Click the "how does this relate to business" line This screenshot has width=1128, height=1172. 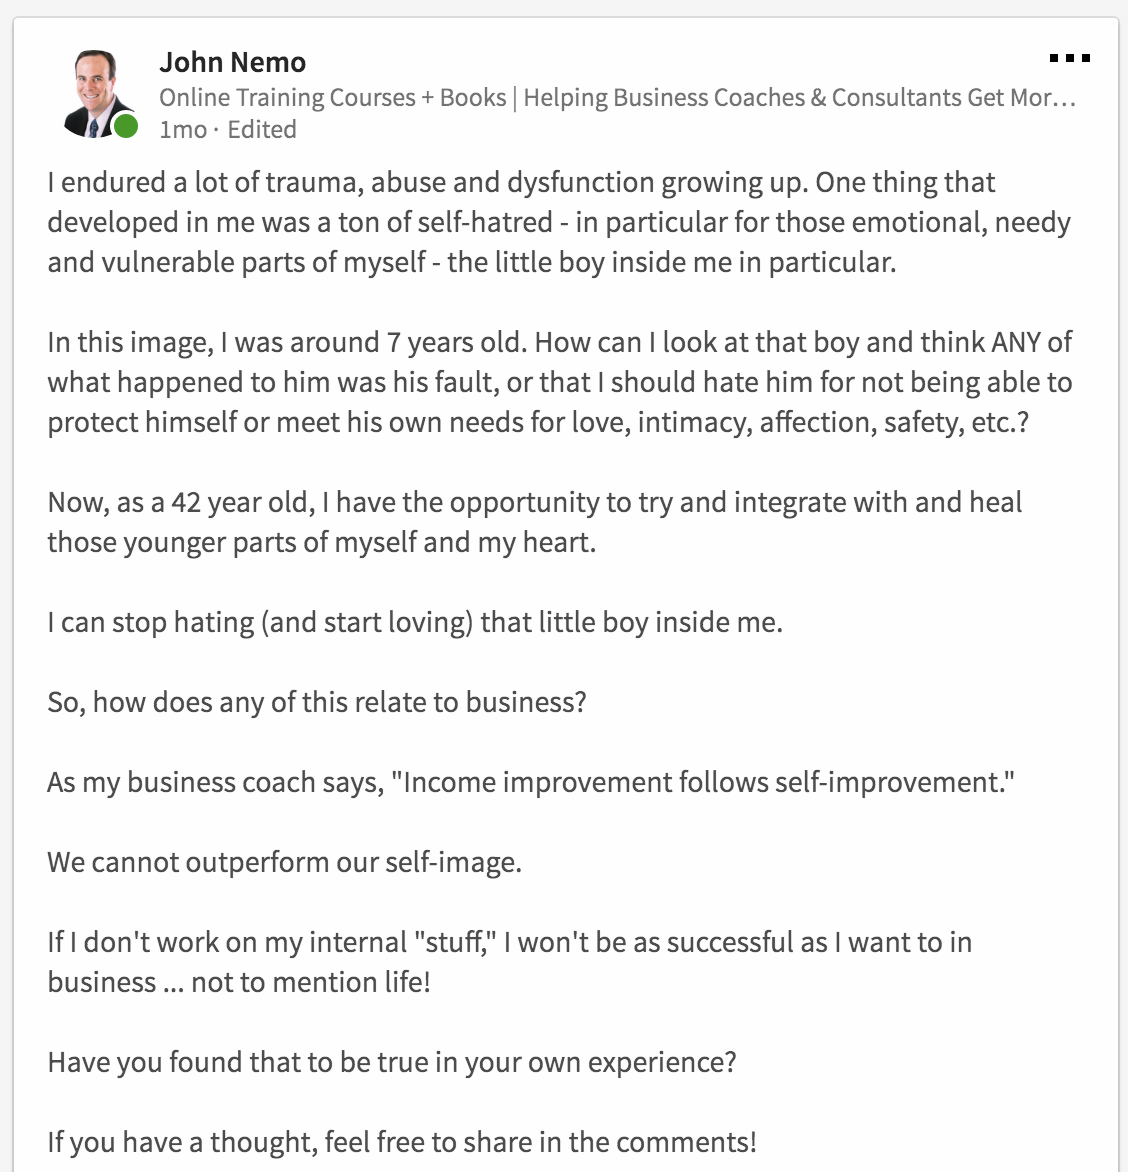(315, 702)
